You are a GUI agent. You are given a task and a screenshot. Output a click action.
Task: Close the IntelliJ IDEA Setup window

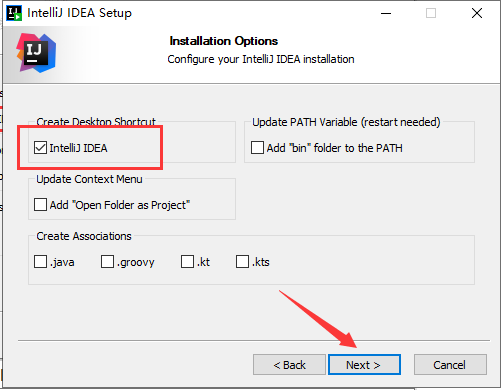(477, 13)
